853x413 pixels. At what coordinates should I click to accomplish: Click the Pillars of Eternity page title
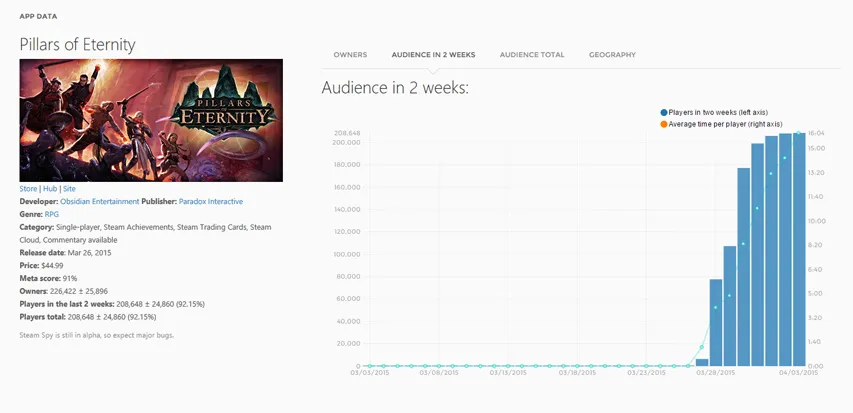coord(77,45)
